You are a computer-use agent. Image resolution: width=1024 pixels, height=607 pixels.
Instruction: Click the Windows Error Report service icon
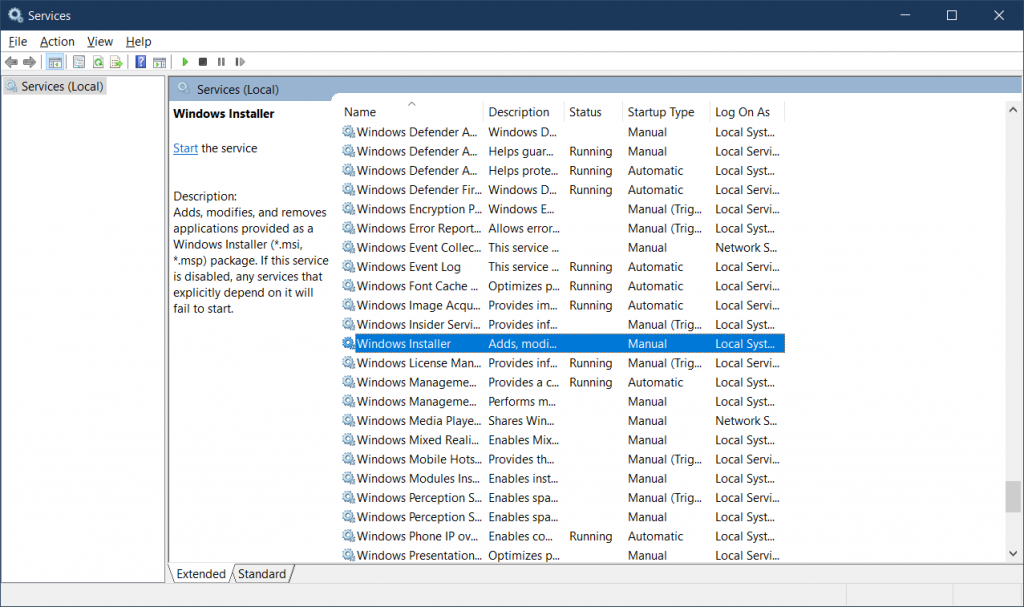(349, 228)
